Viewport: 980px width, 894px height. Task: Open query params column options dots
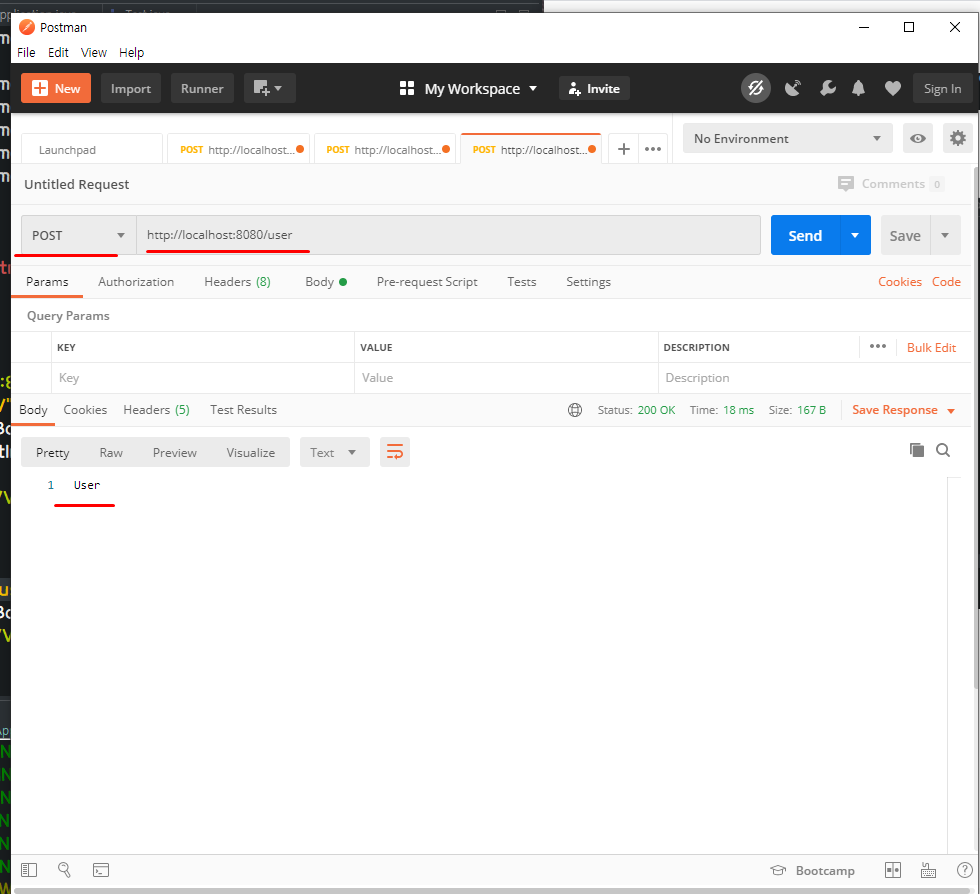[878, 346]
